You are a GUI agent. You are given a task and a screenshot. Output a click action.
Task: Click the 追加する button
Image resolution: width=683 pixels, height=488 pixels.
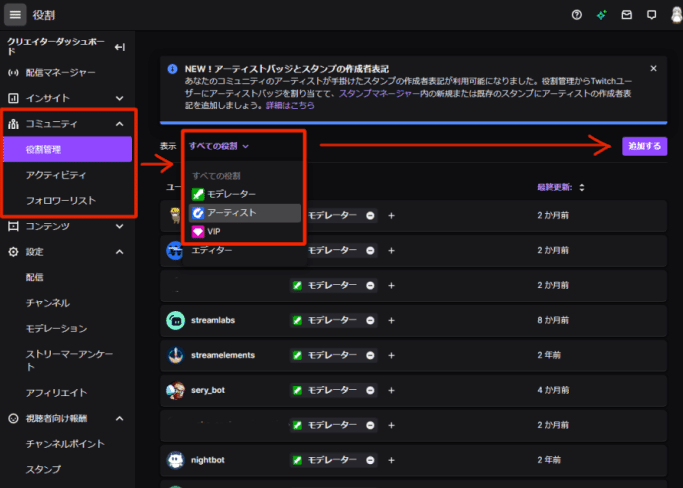tap(644, 146)
